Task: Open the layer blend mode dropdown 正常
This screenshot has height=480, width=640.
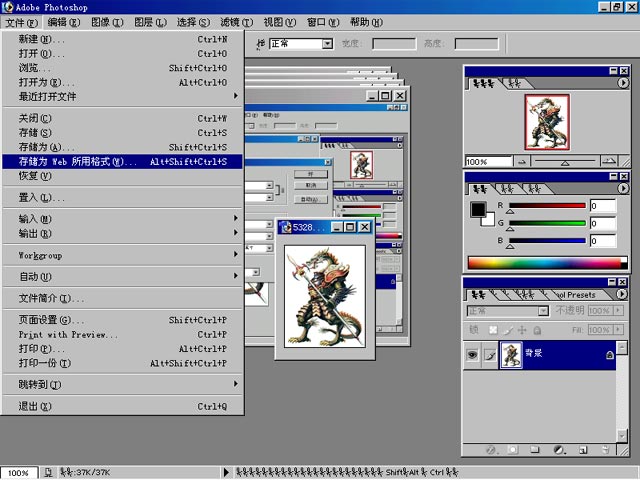Action: [507, 311]
